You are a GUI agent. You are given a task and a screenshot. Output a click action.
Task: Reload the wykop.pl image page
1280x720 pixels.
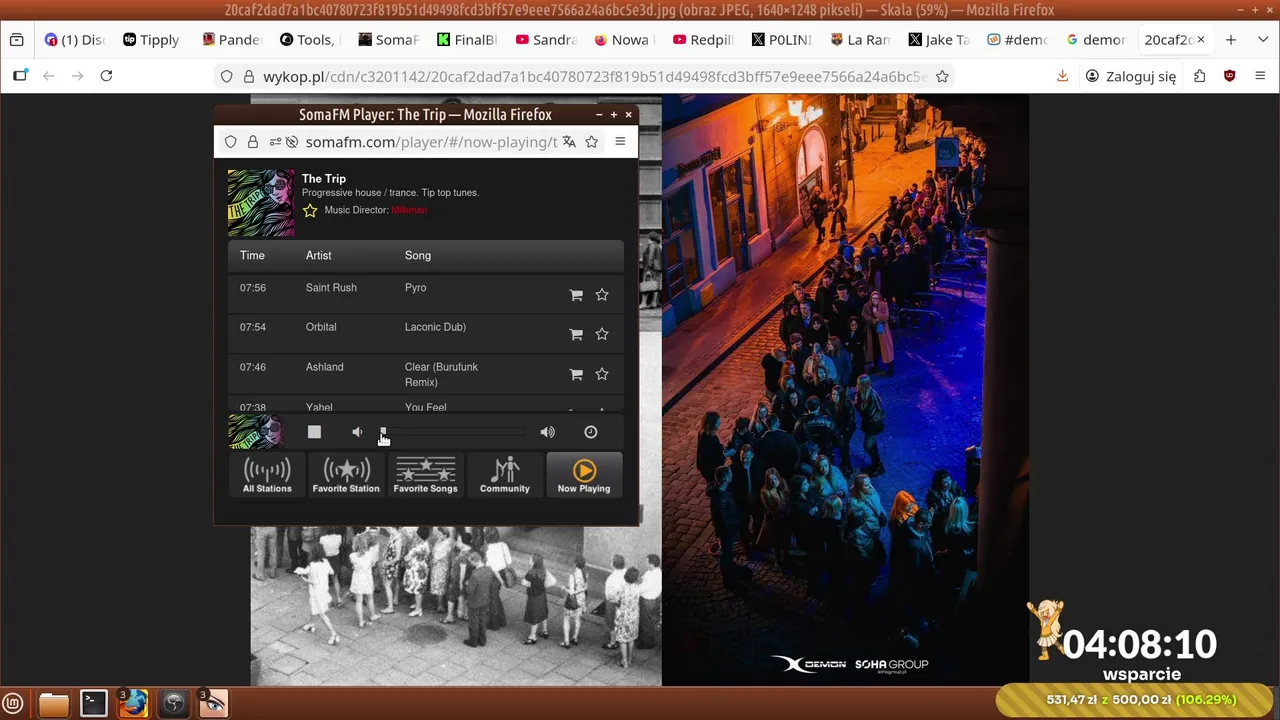tap(106, 76)
